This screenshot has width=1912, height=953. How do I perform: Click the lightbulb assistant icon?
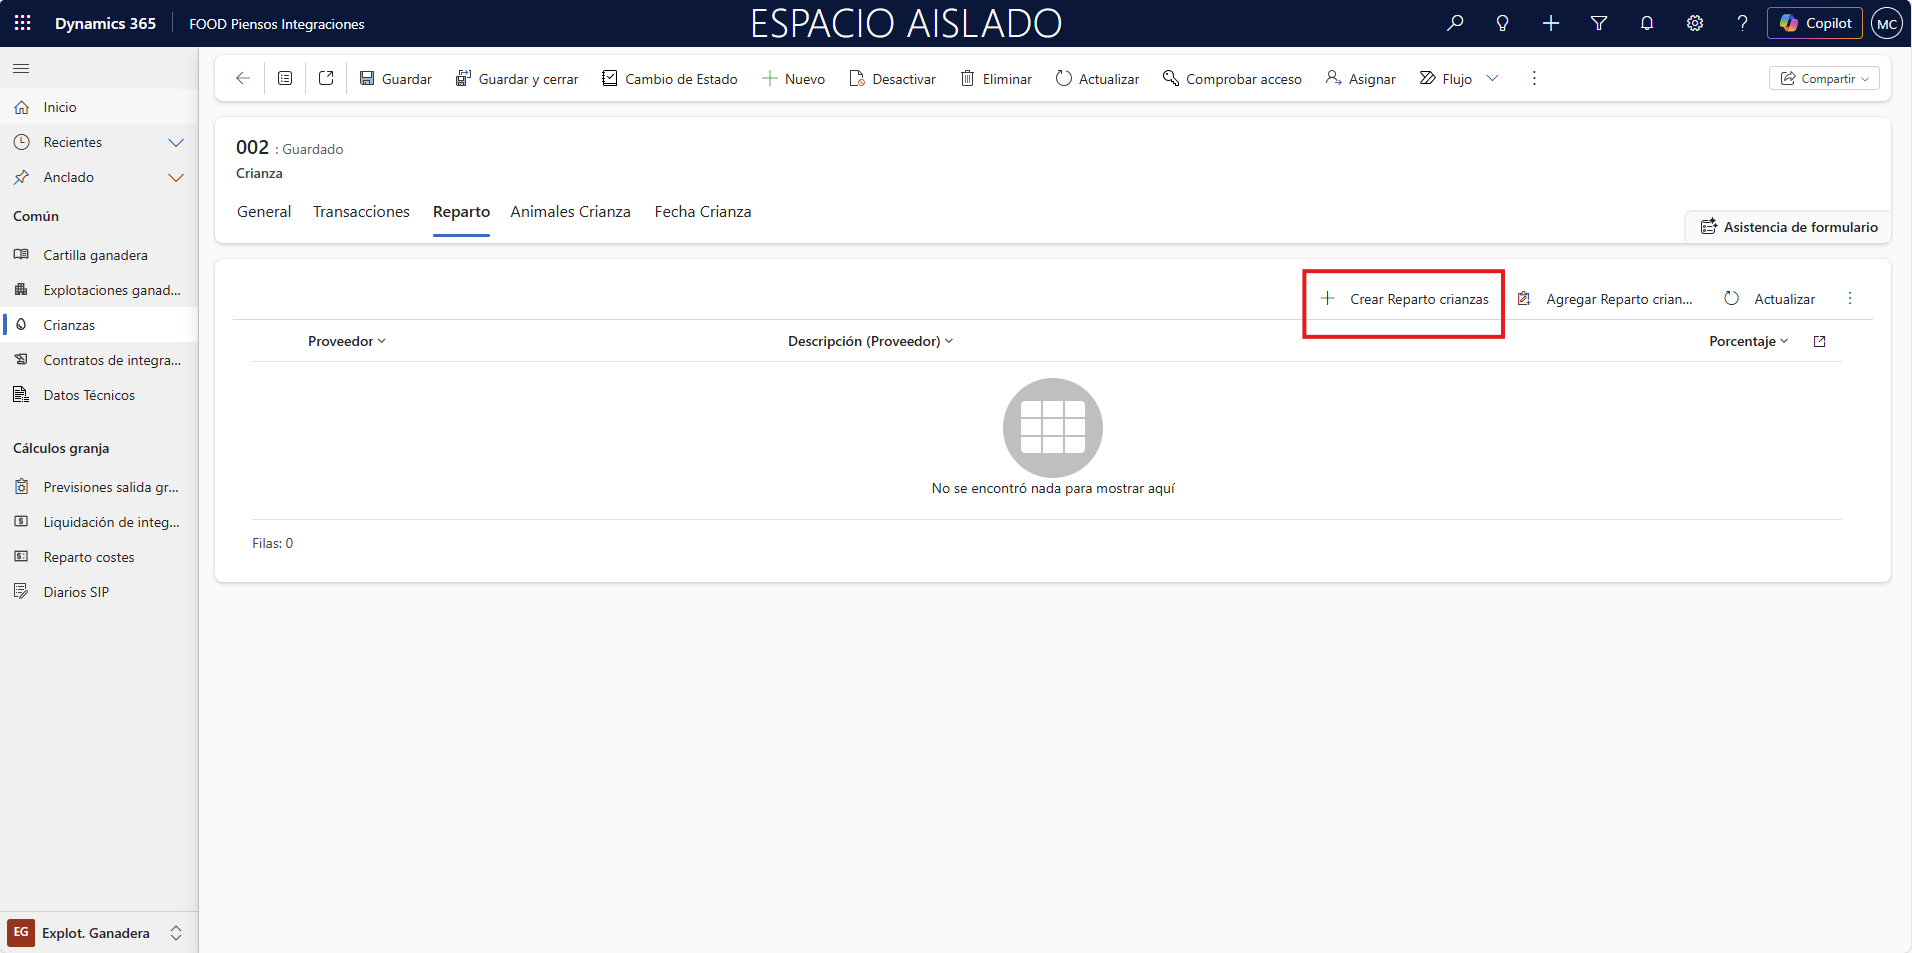(x=1502, y=23)
